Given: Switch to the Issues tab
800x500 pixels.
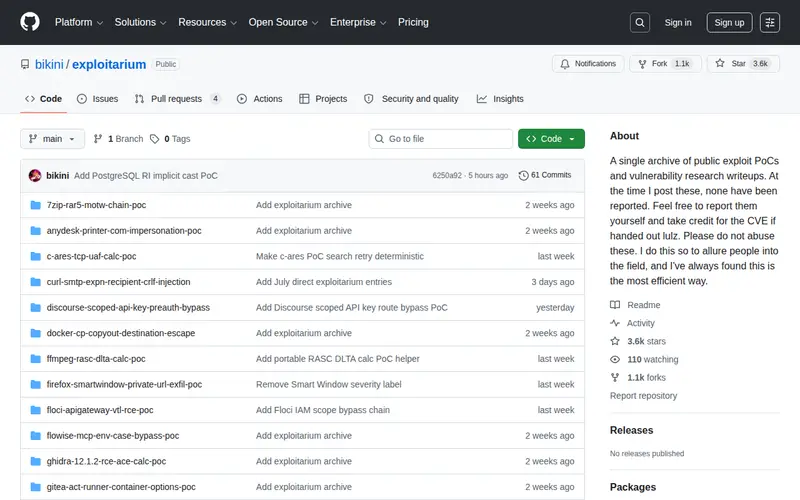Looking at the screenshot, I should coord(97,99).
